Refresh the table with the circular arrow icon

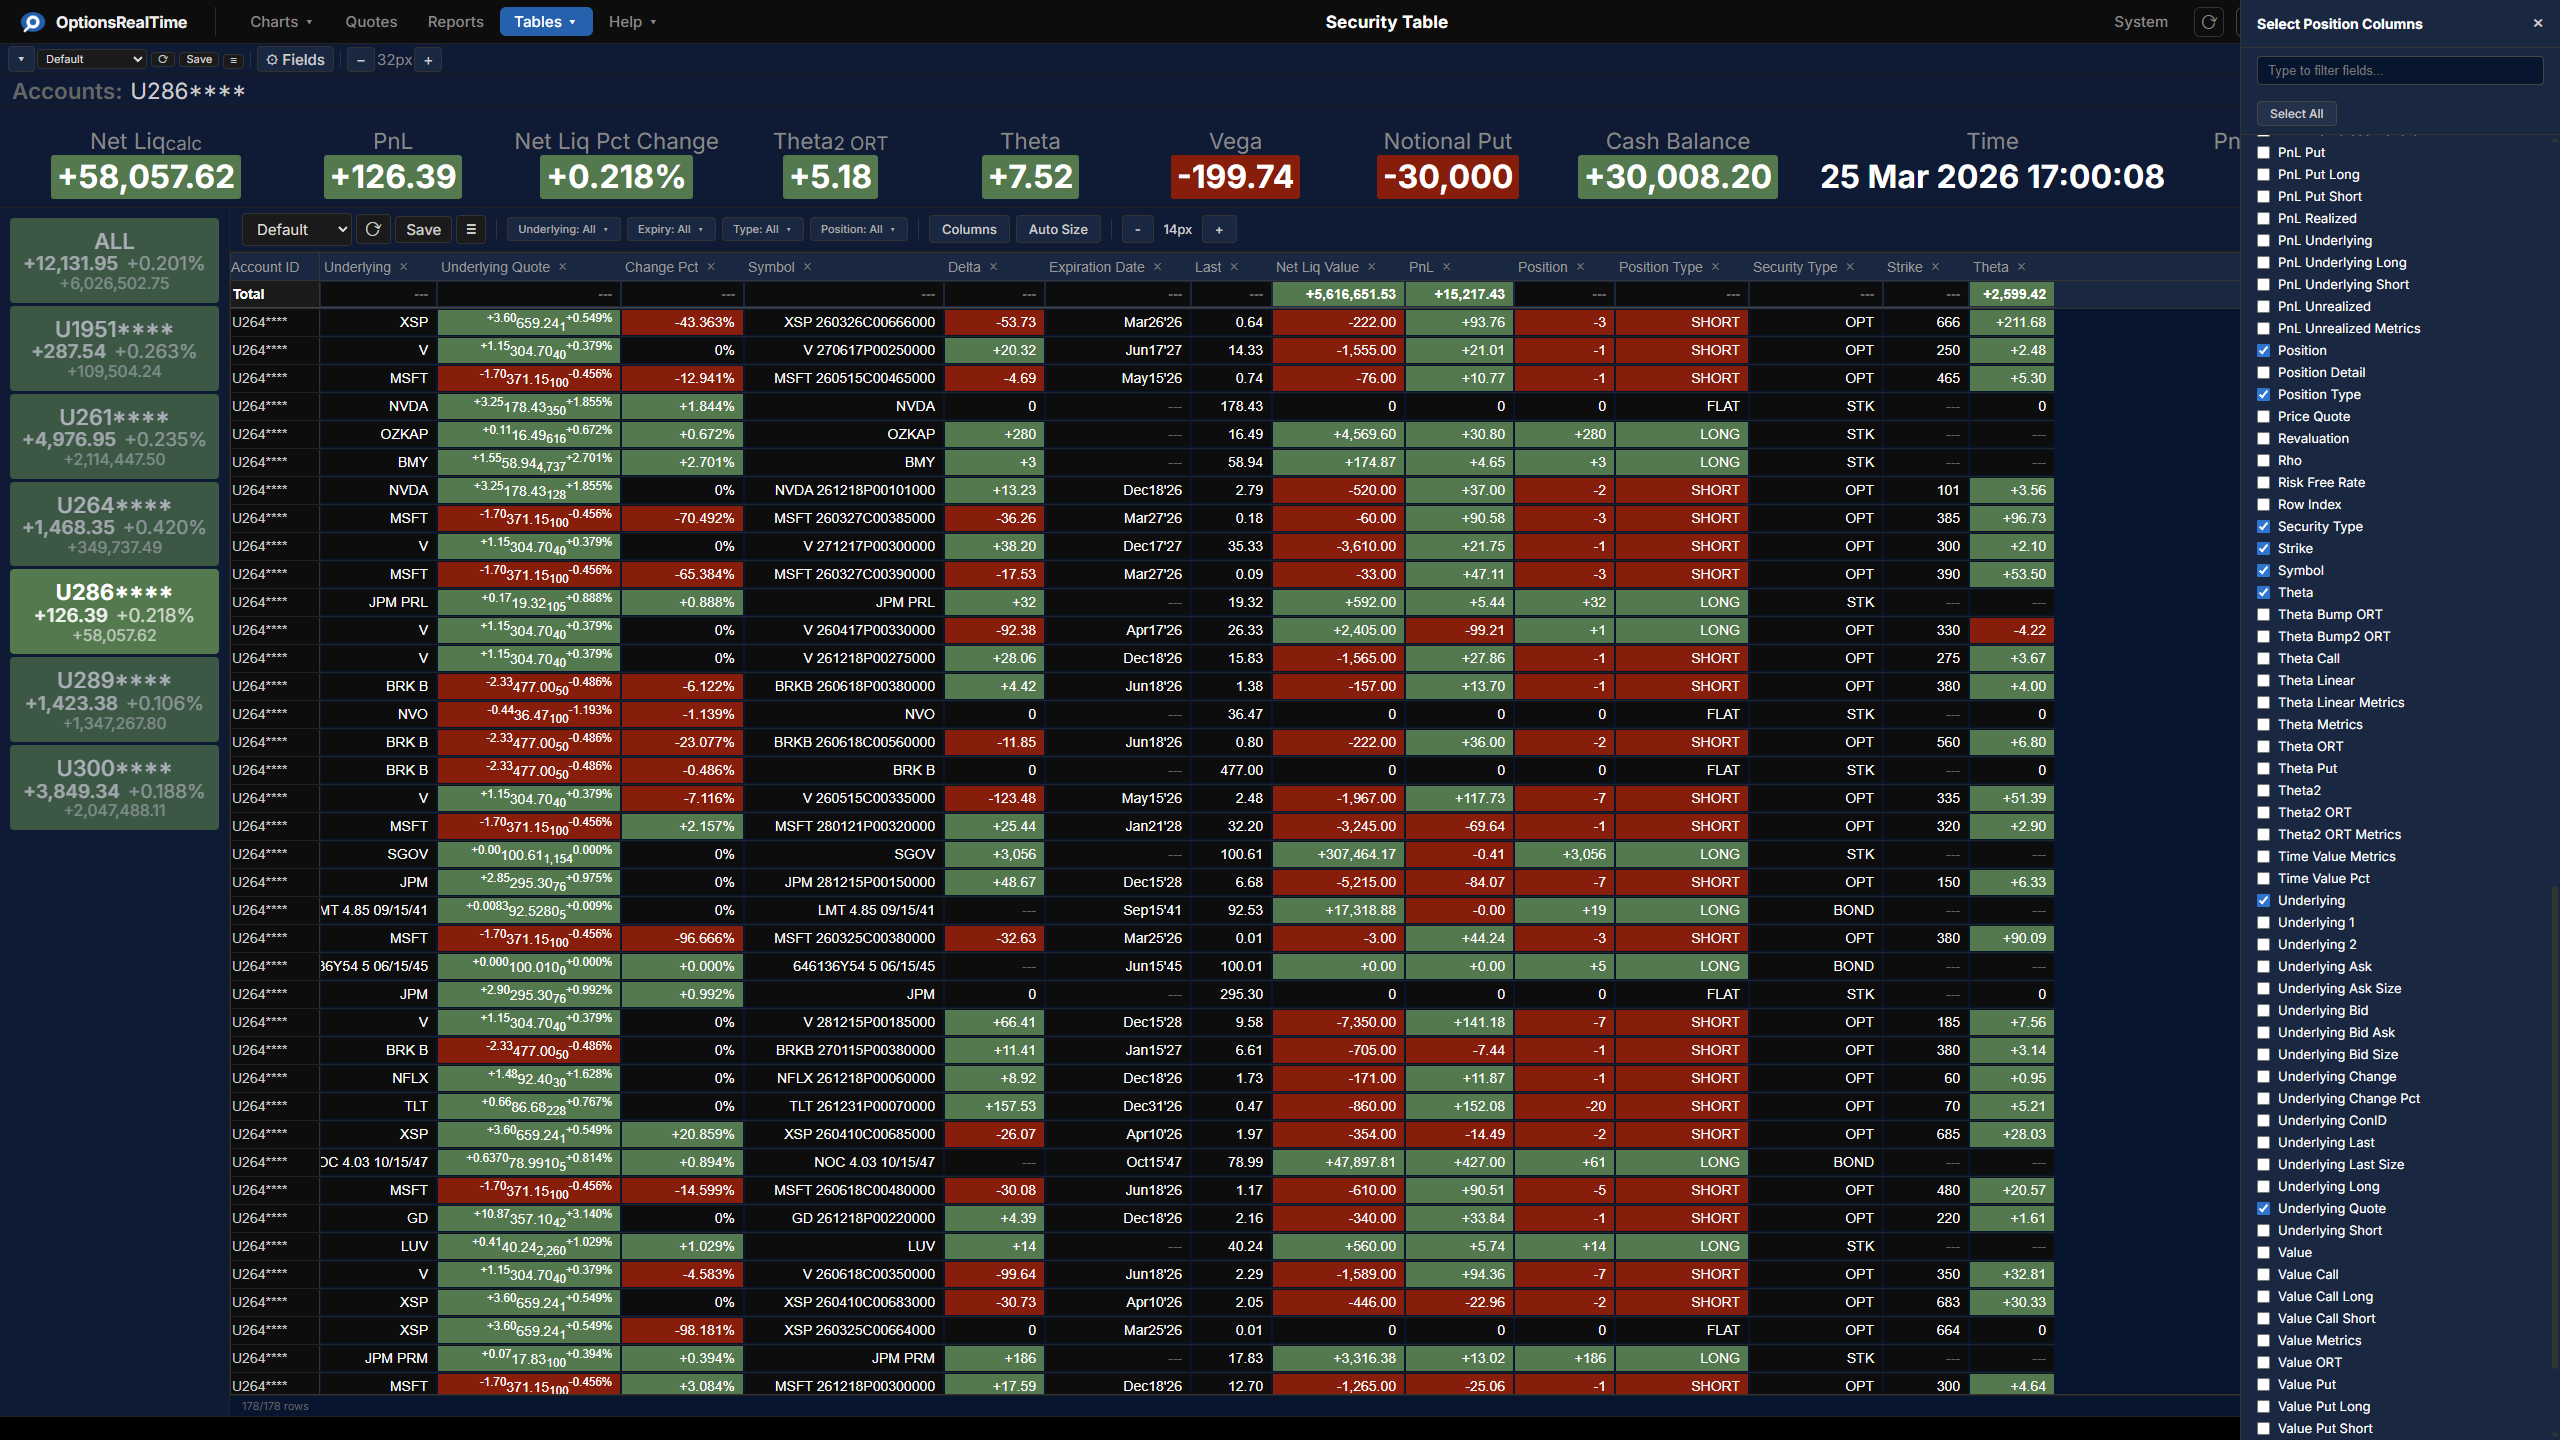(x=373, y=229)
